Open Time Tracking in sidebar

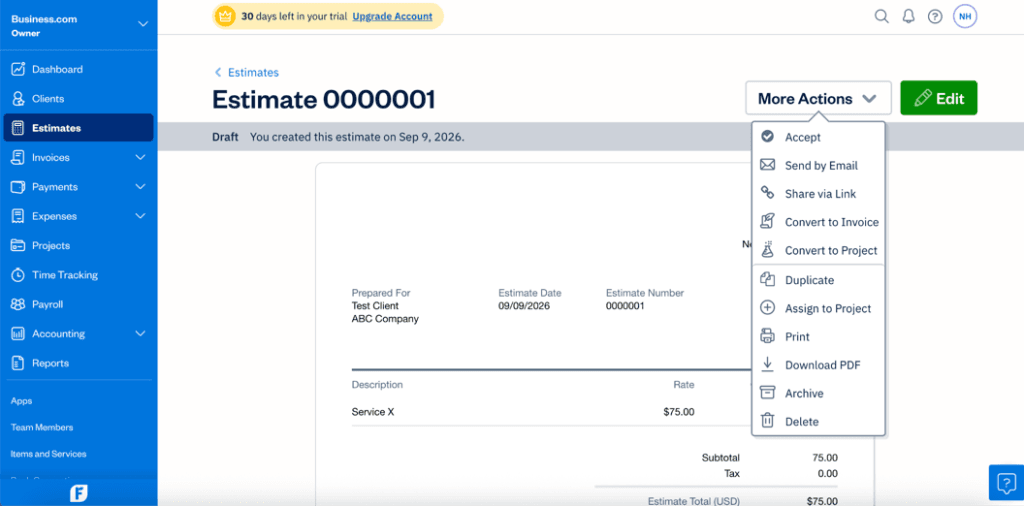click(x=78, y=275)
